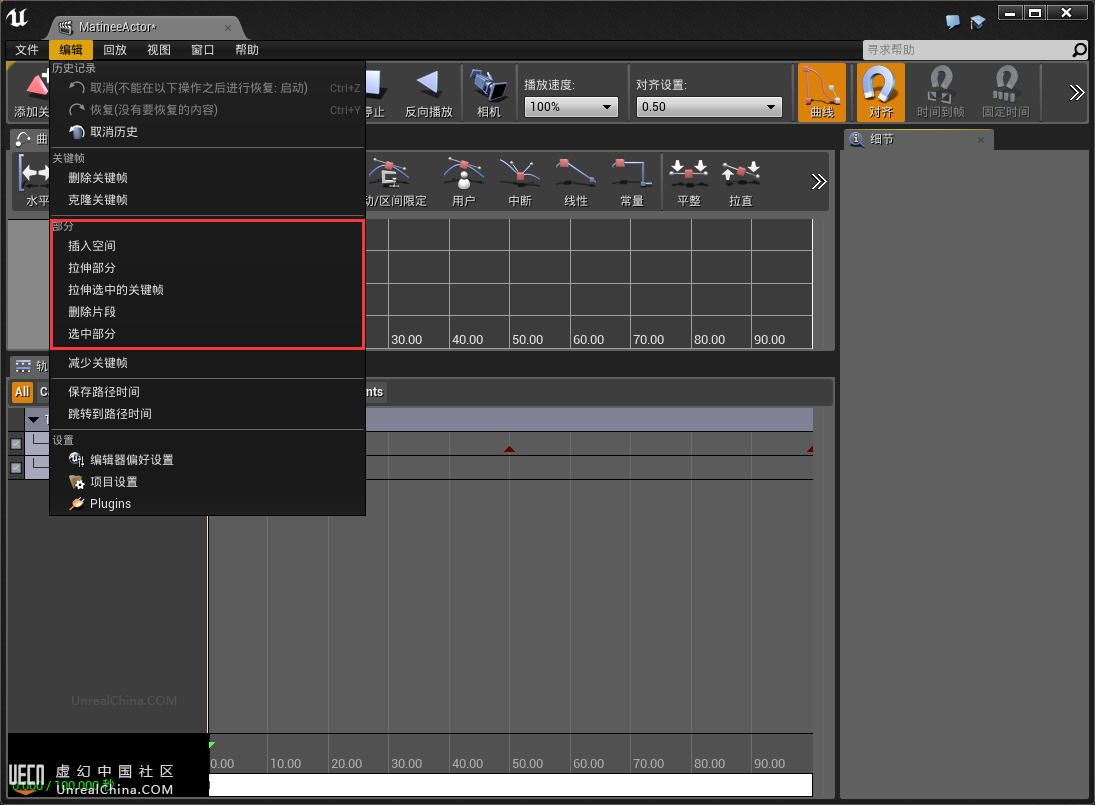The width and height of the screenshot is (1095, 805).
Task: Toggle the first track enable checkbox
Action: tap(16, 443)
